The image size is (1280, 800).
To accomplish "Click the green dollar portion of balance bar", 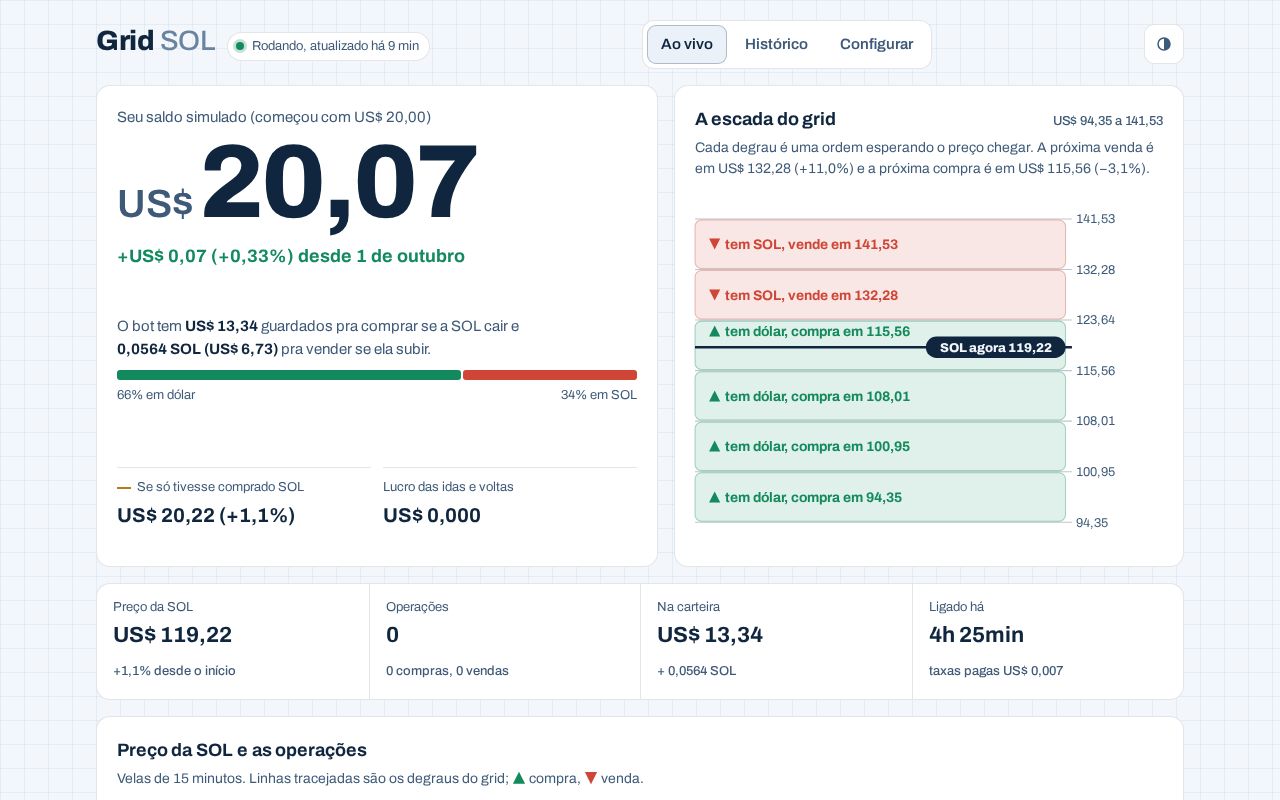I will [289, 375].
